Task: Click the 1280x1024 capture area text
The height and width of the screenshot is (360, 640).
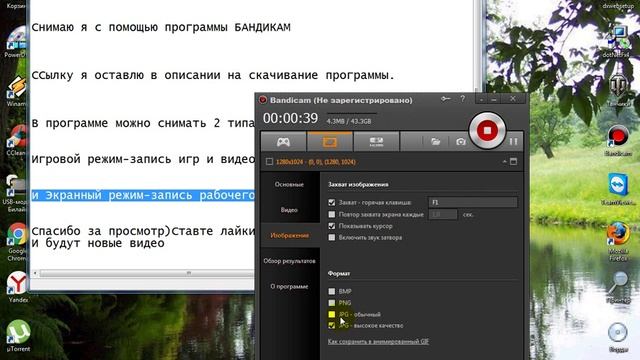Action: (316, 162)
